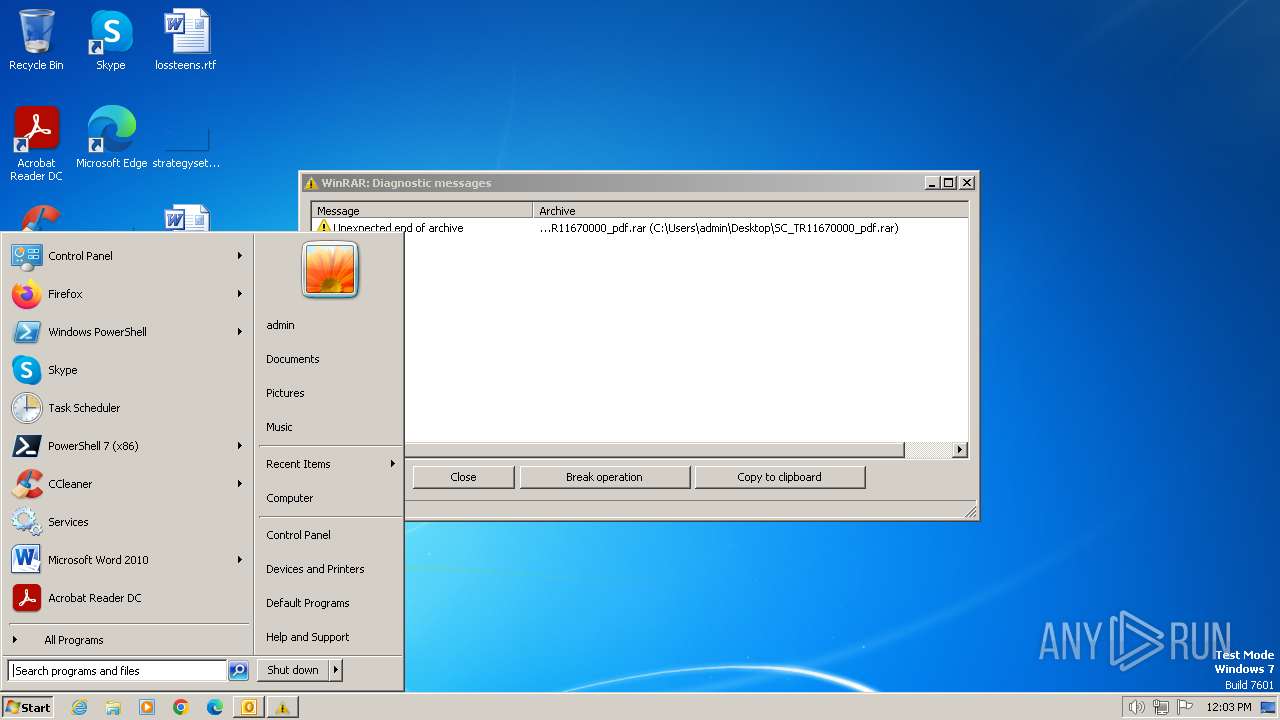Switch to the Outlook taskbar item
The image size is (1280, 720).
pos(249,707)
